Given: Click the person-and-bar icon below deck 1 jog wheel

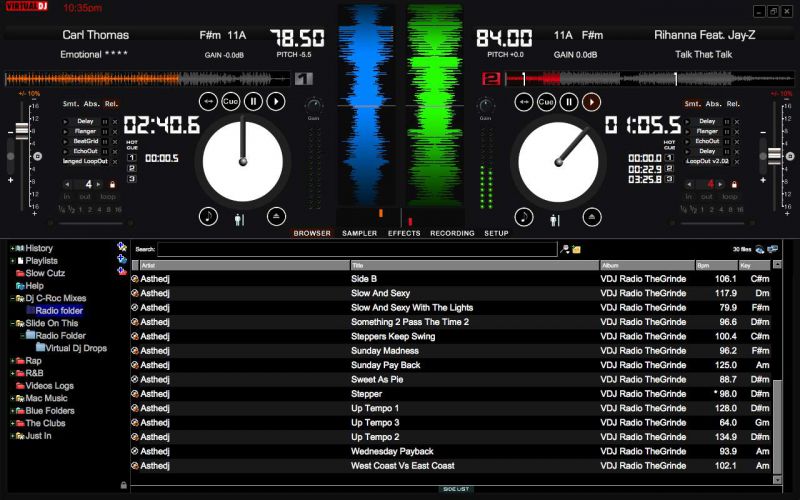Looking at the screenshot, I should (239, 220).
